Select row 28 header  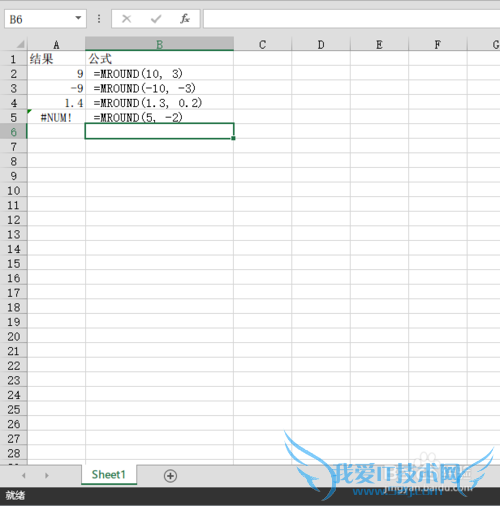coord(13,453)
